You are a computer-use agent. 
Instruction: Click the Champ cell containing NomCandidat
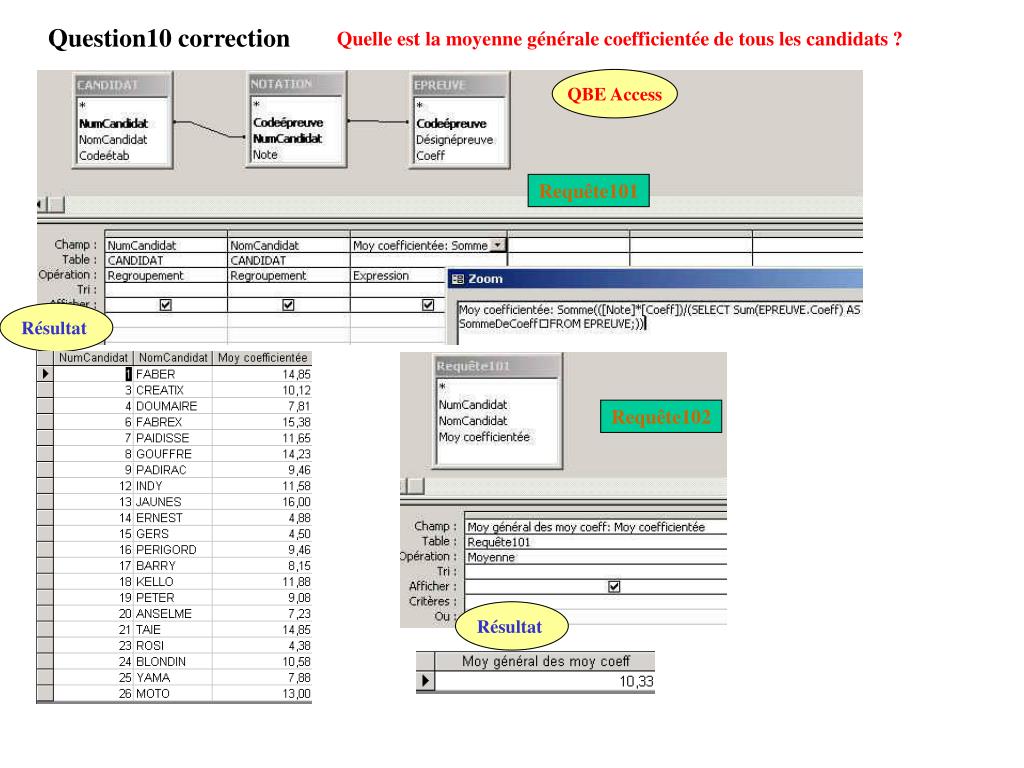[289, 246]
